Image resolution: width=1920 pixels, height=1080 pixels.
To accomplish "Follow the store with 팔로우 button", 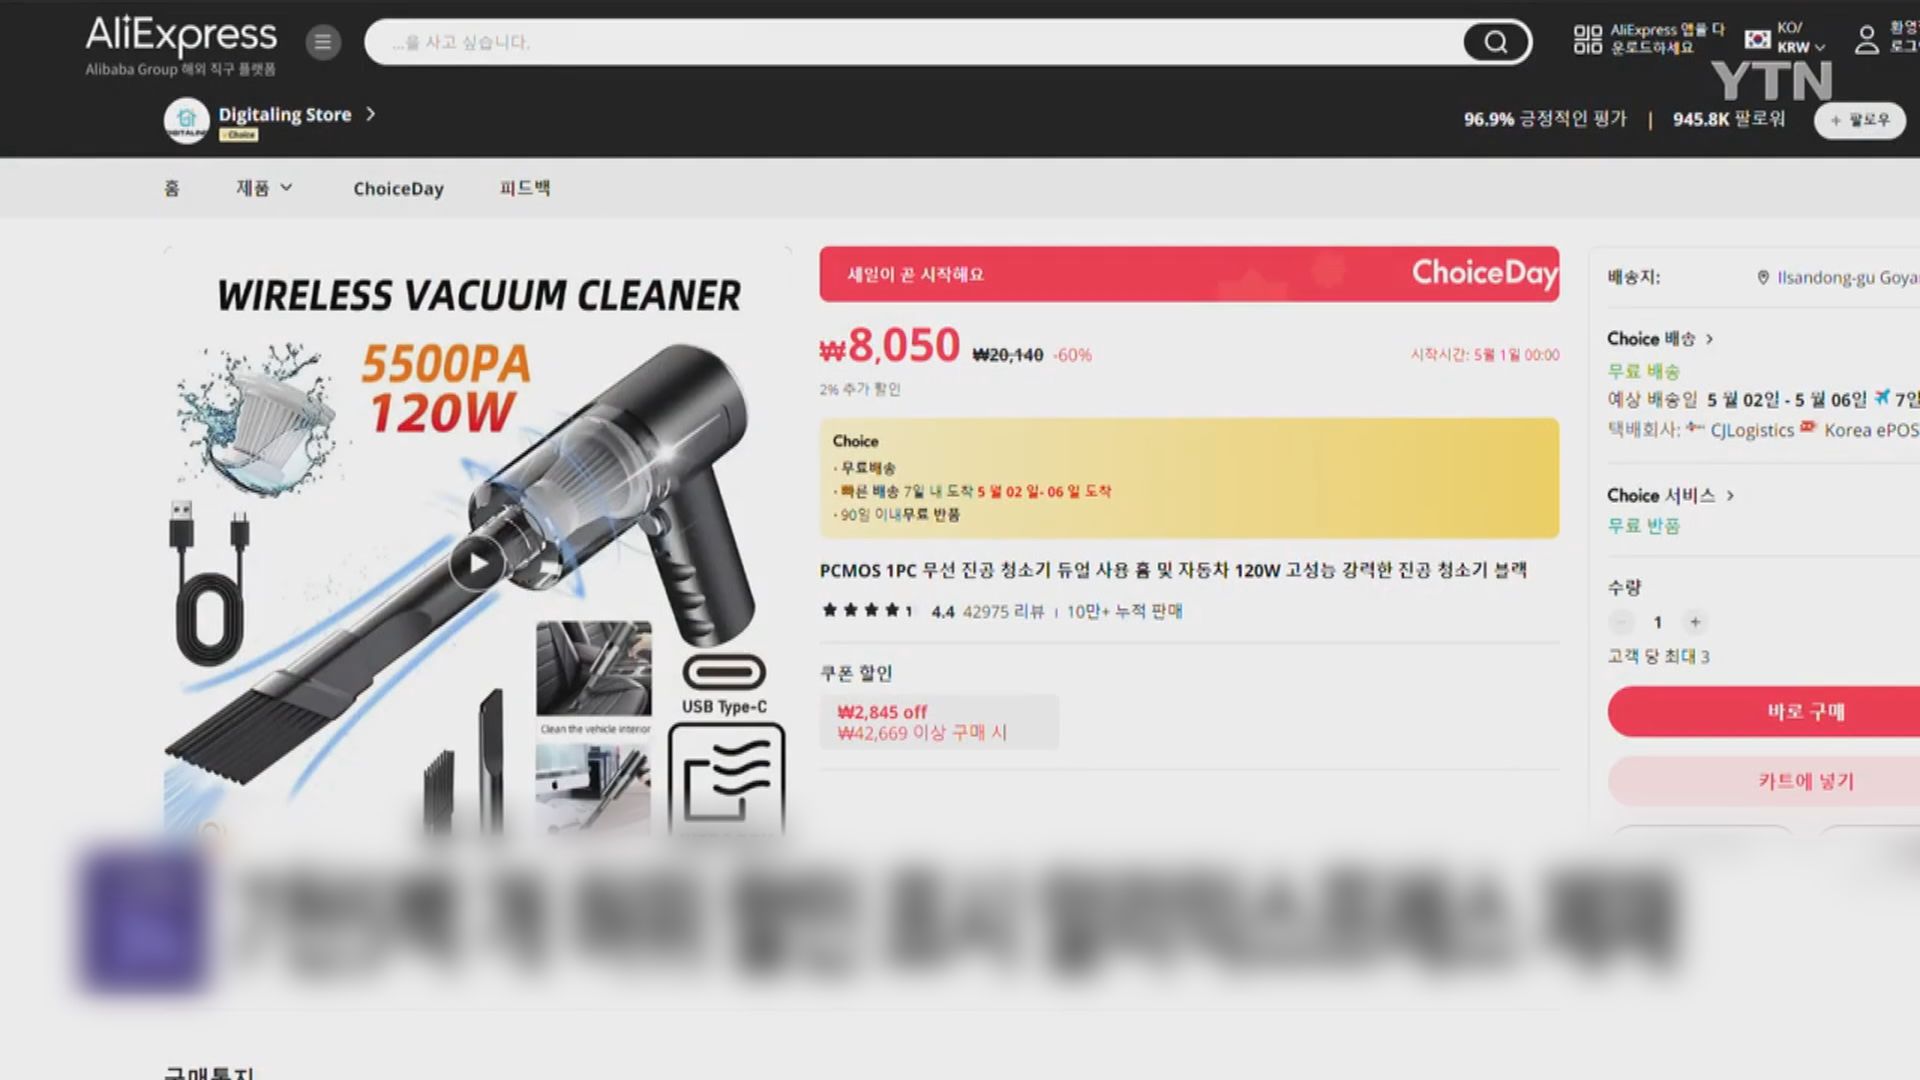I will pos(1860,120).
